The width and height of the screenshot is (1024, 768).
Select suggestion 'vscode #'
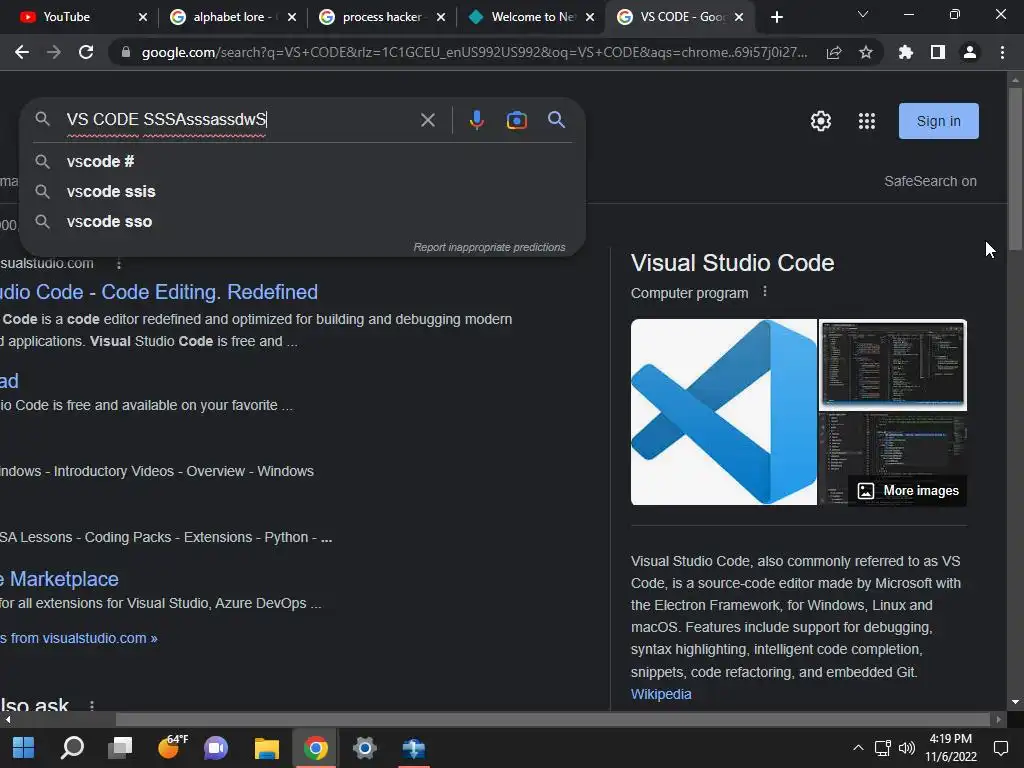(302, 161)
